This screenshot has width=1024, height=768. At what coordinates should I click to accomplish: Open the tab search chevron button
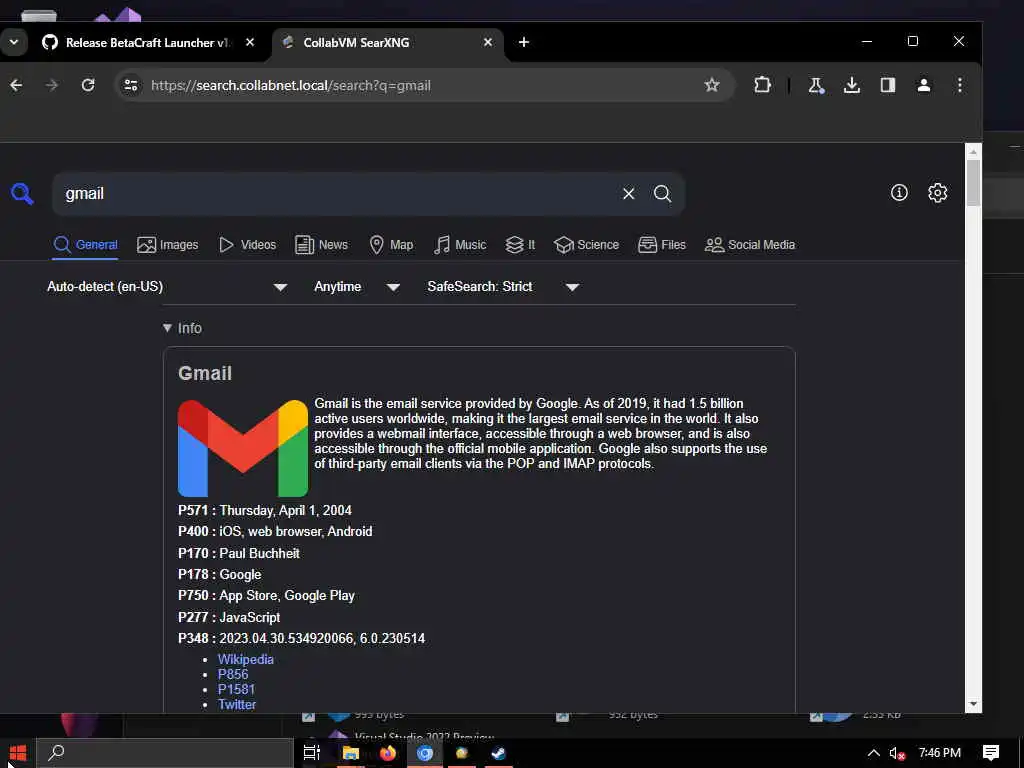point(14,42)
